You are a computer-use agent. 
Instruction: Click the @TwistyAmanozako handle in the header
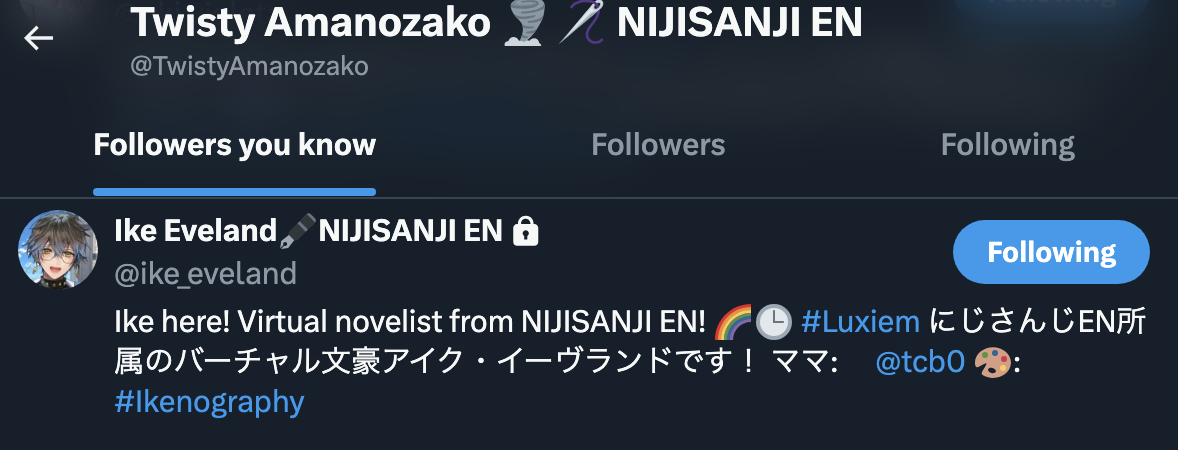(249, 66)
